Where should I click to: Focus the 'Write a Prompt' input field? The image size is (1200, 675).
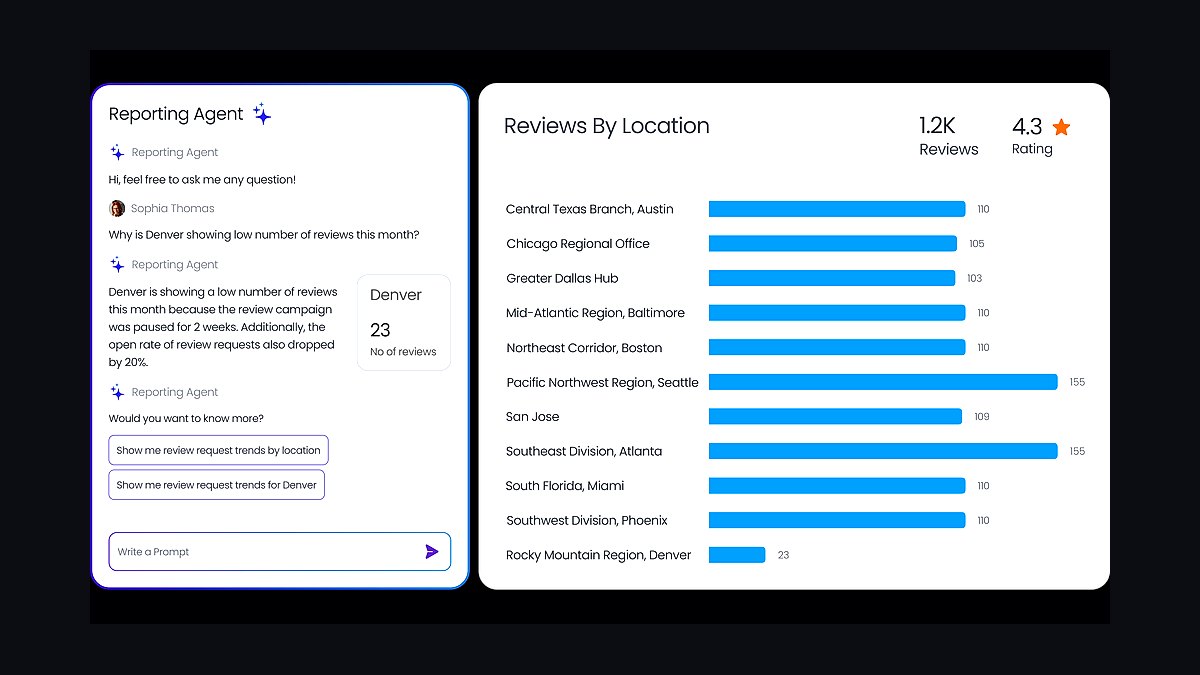pos(280,551)
